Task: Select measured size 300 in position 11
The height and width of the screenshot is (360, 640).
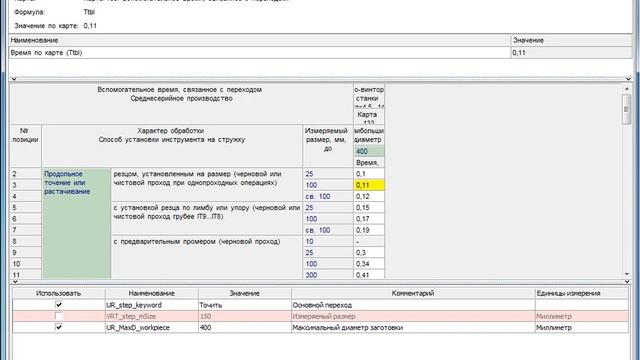Action: click(328, 275)
